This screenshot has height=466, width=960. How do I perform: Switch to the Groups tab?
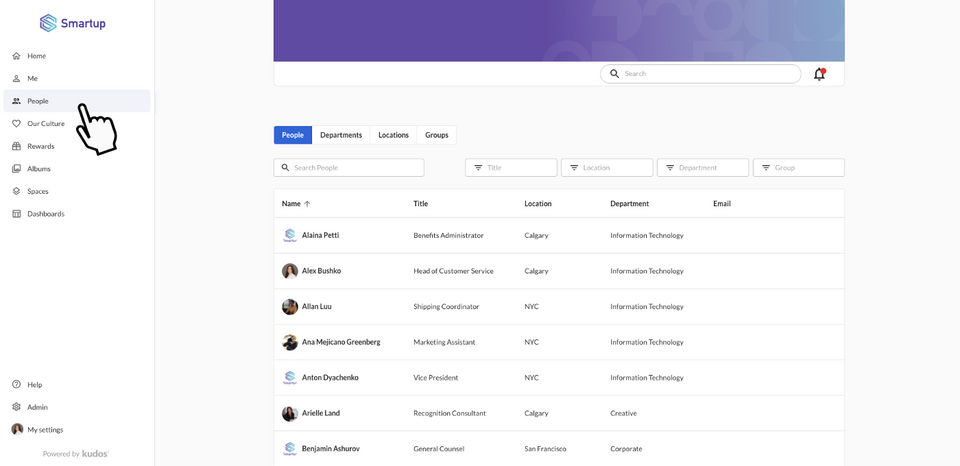click(437, 135)
